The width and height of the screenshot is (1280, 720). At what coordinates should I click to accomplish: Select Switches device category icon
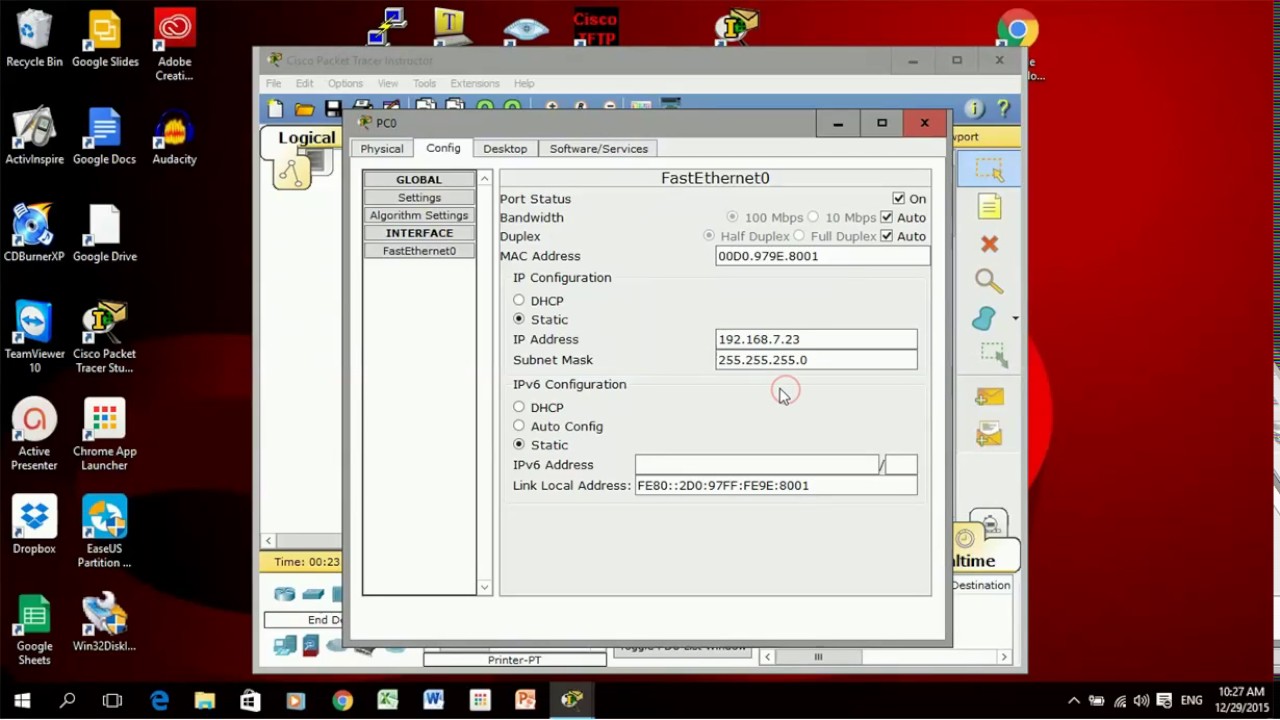pos(313,594)
